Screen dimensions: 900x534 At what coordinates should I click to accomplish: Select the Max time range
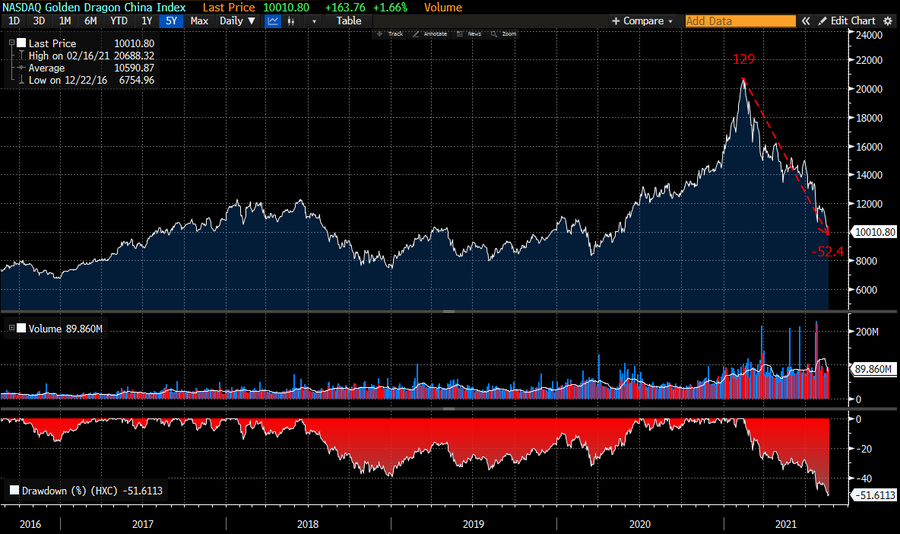tap(199, 21)
